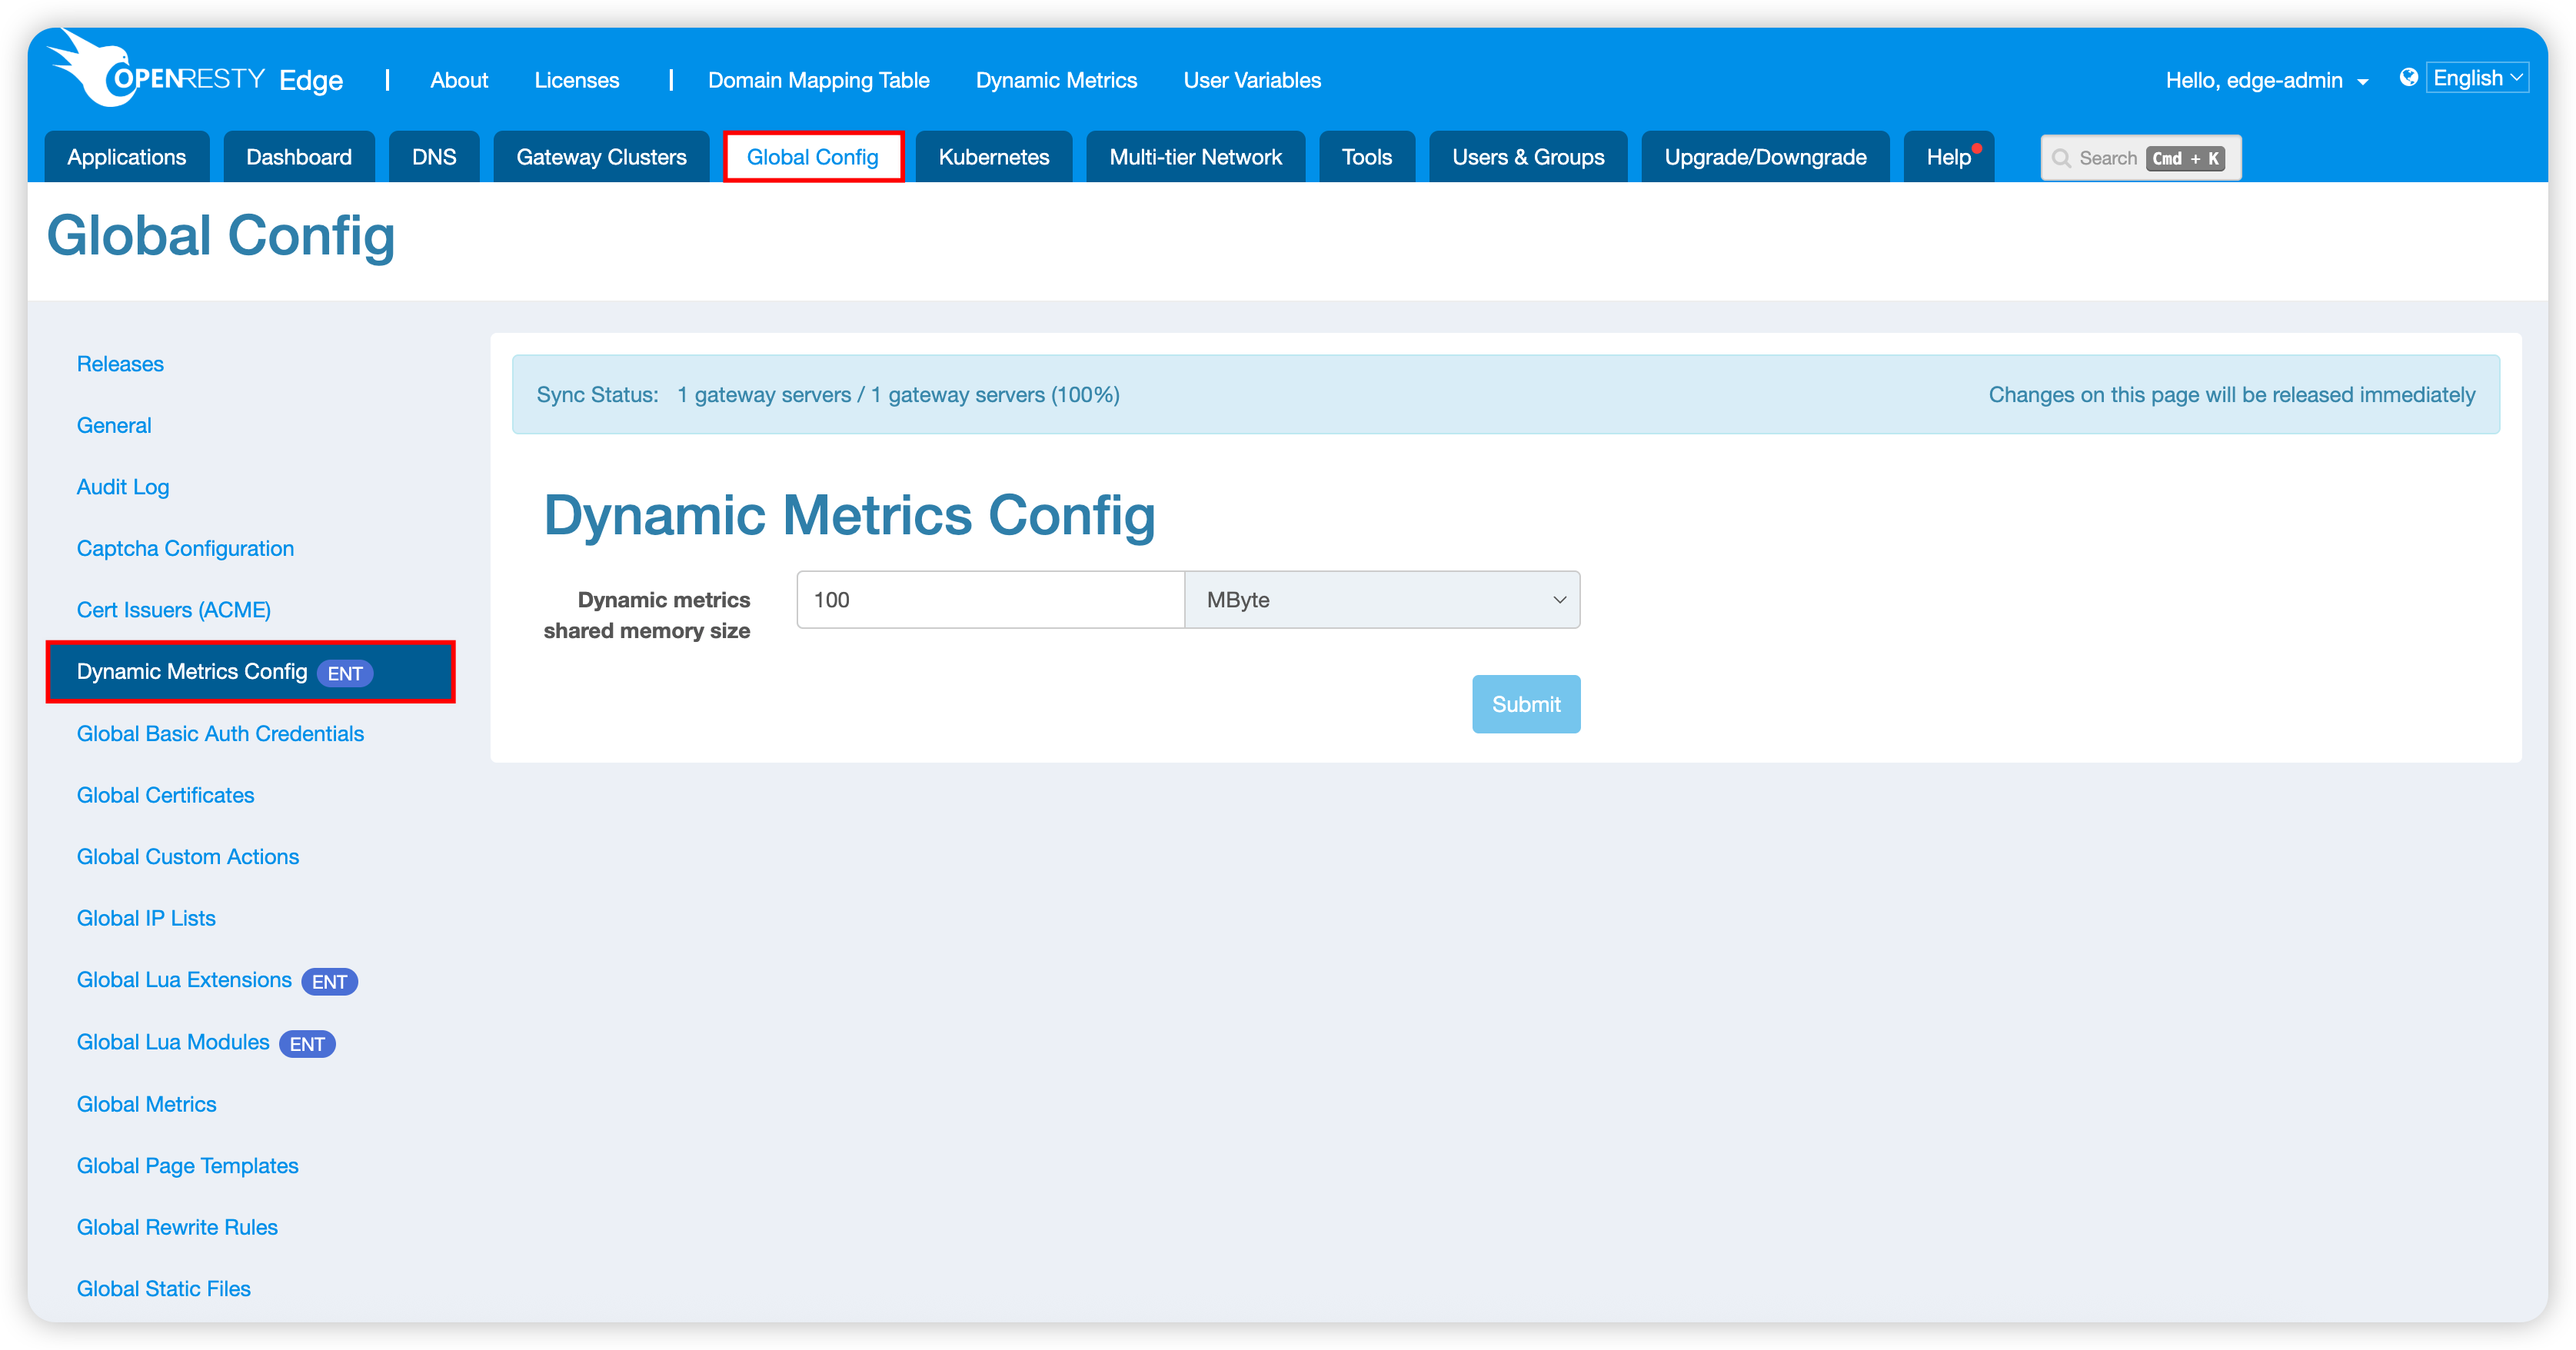
Task: Open the Users & Groups tab
Action: click(x=1528, y=157)
